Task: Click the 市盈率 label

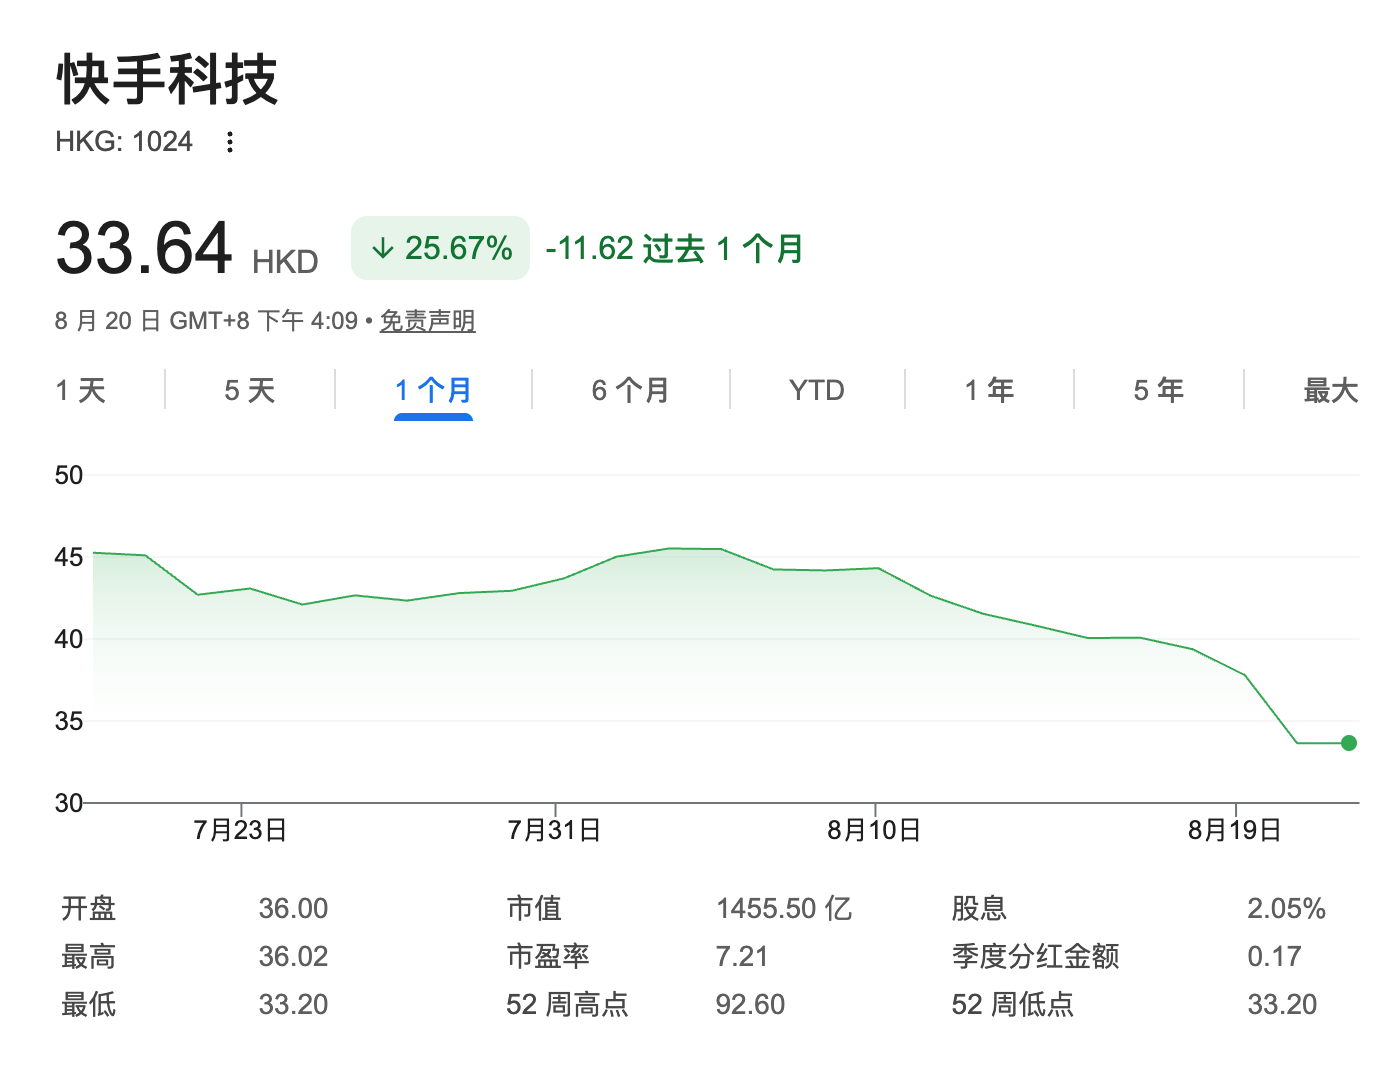Action: coord(548,956)
